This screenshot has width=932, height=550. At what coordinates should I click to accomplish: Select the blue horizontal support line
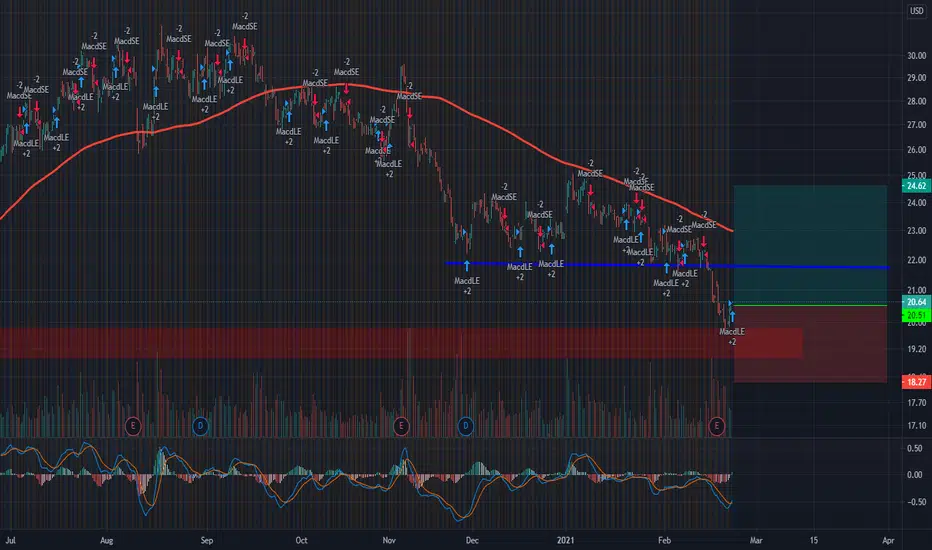(666, 265)
